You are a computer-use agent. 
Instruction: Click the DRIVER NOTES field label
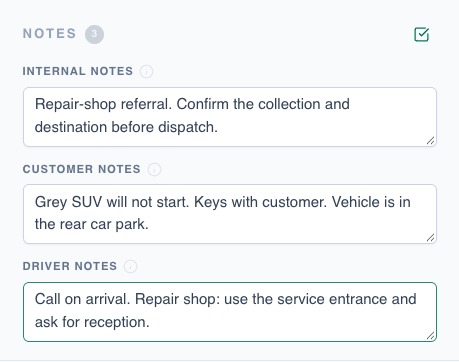tap(70, 266)
